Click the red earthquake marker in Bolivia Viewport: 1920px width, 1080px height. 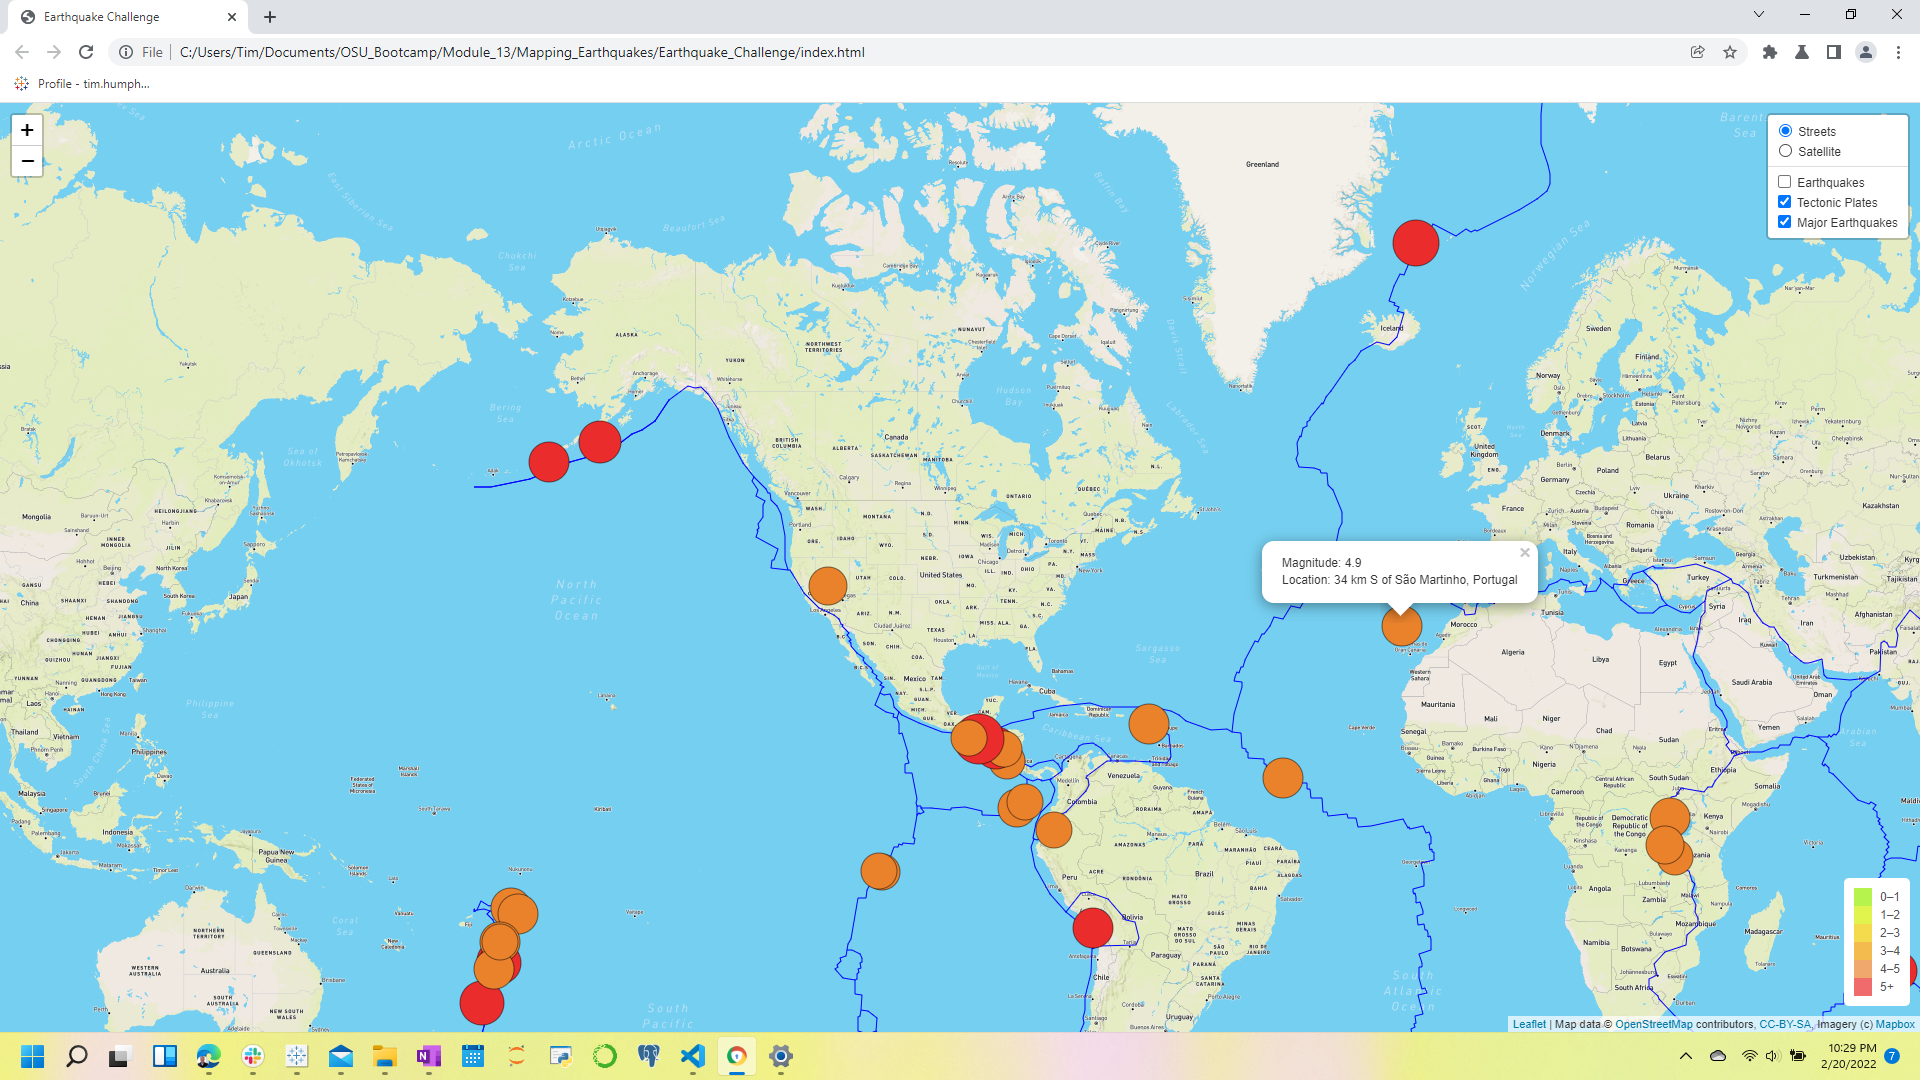pyautogui.click(x=1093, y=928)
